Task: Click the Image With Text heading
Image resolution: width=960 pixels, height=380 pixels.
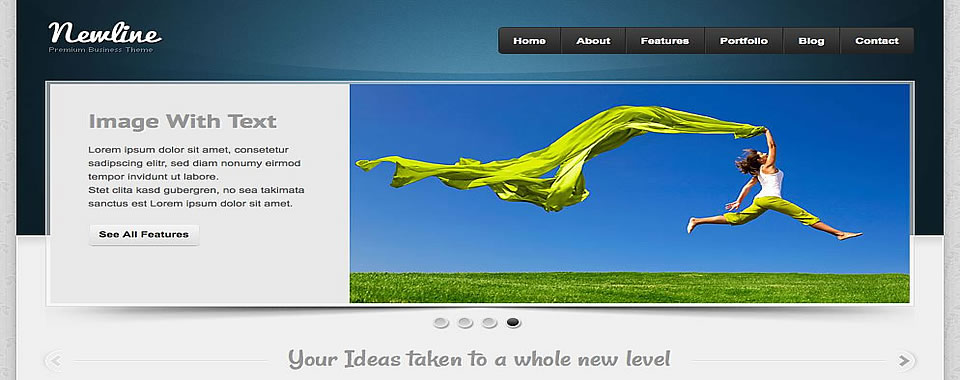Action: click(182, 121)
